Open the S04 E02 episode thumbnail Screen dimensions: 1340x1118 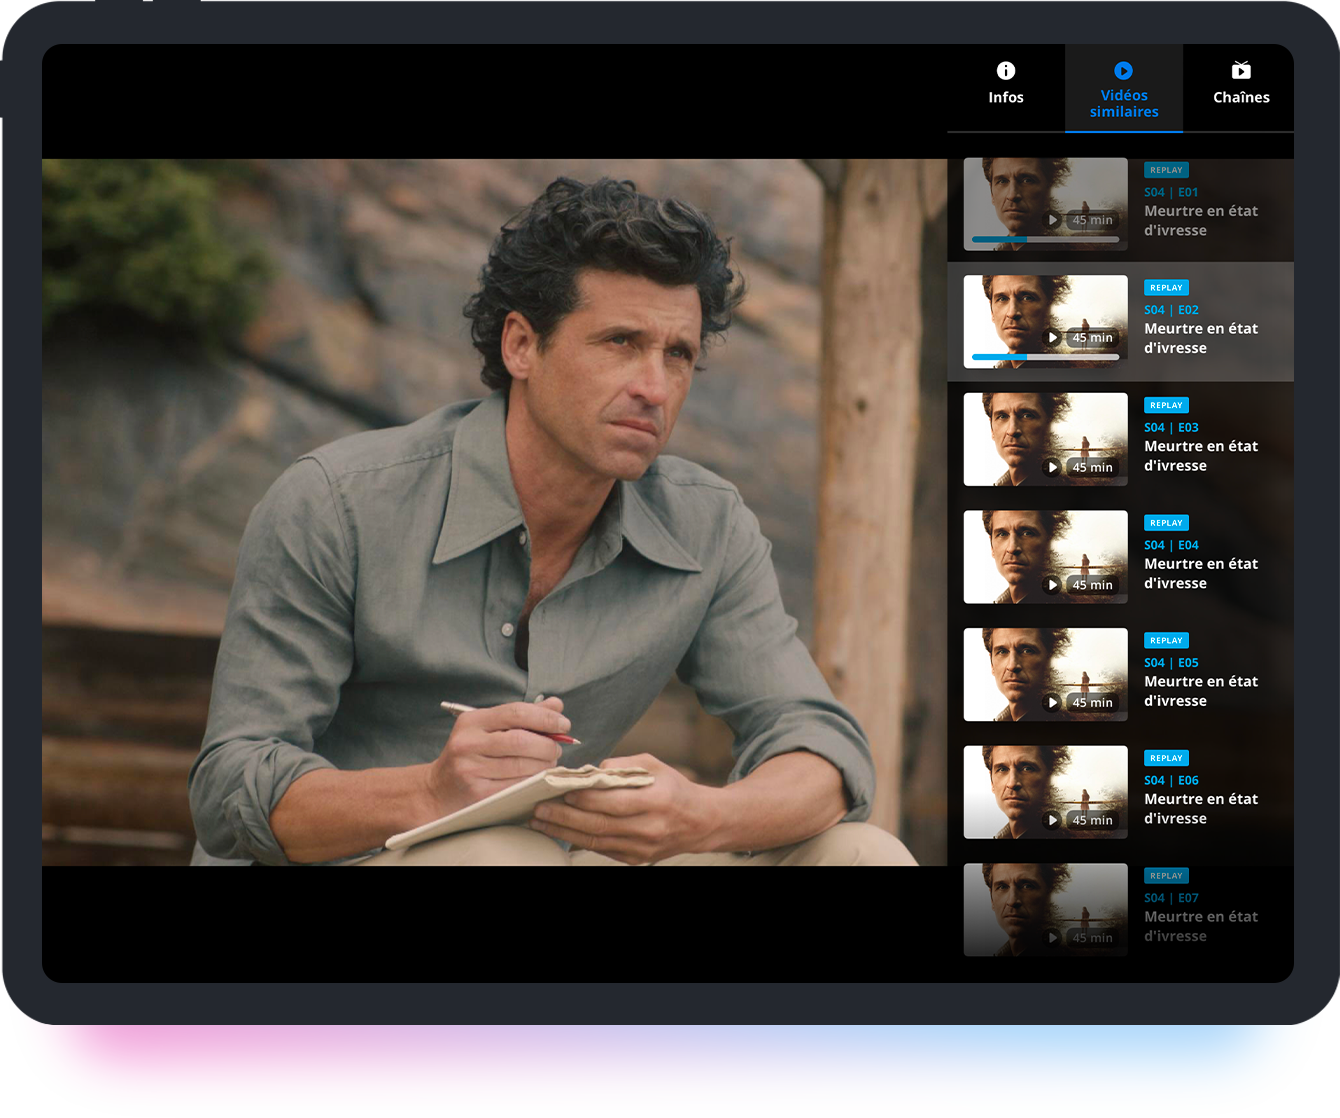[1046, 322]
